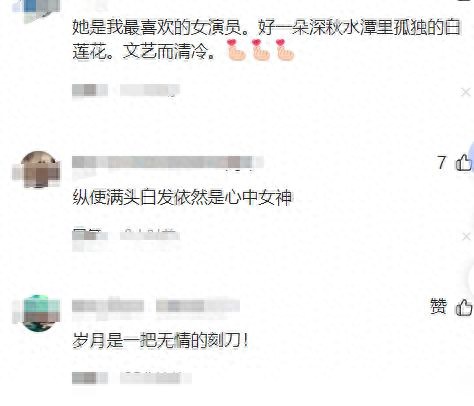Open avatar of the 心中女神 commenter
Screen dimensions: 474x406
click(x=38, y=169)
